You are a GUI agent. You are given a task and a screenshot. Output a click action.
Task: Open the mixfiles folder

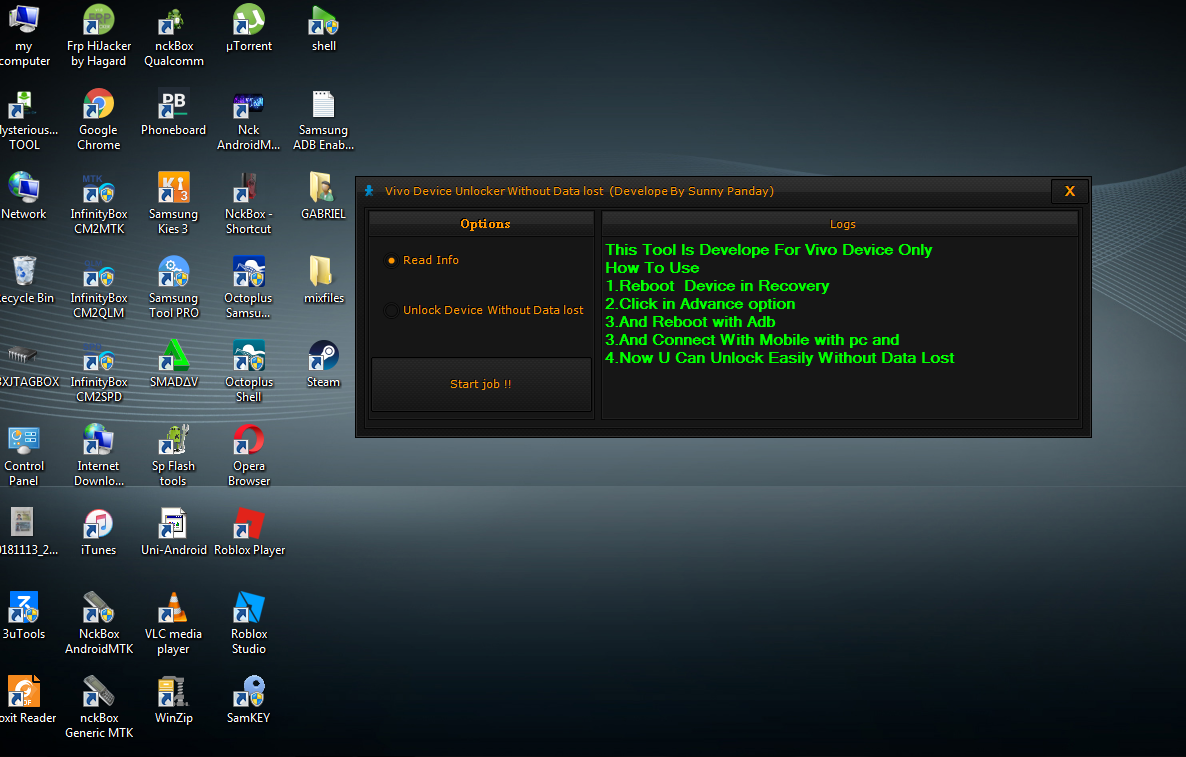click(x=324, y=280)
